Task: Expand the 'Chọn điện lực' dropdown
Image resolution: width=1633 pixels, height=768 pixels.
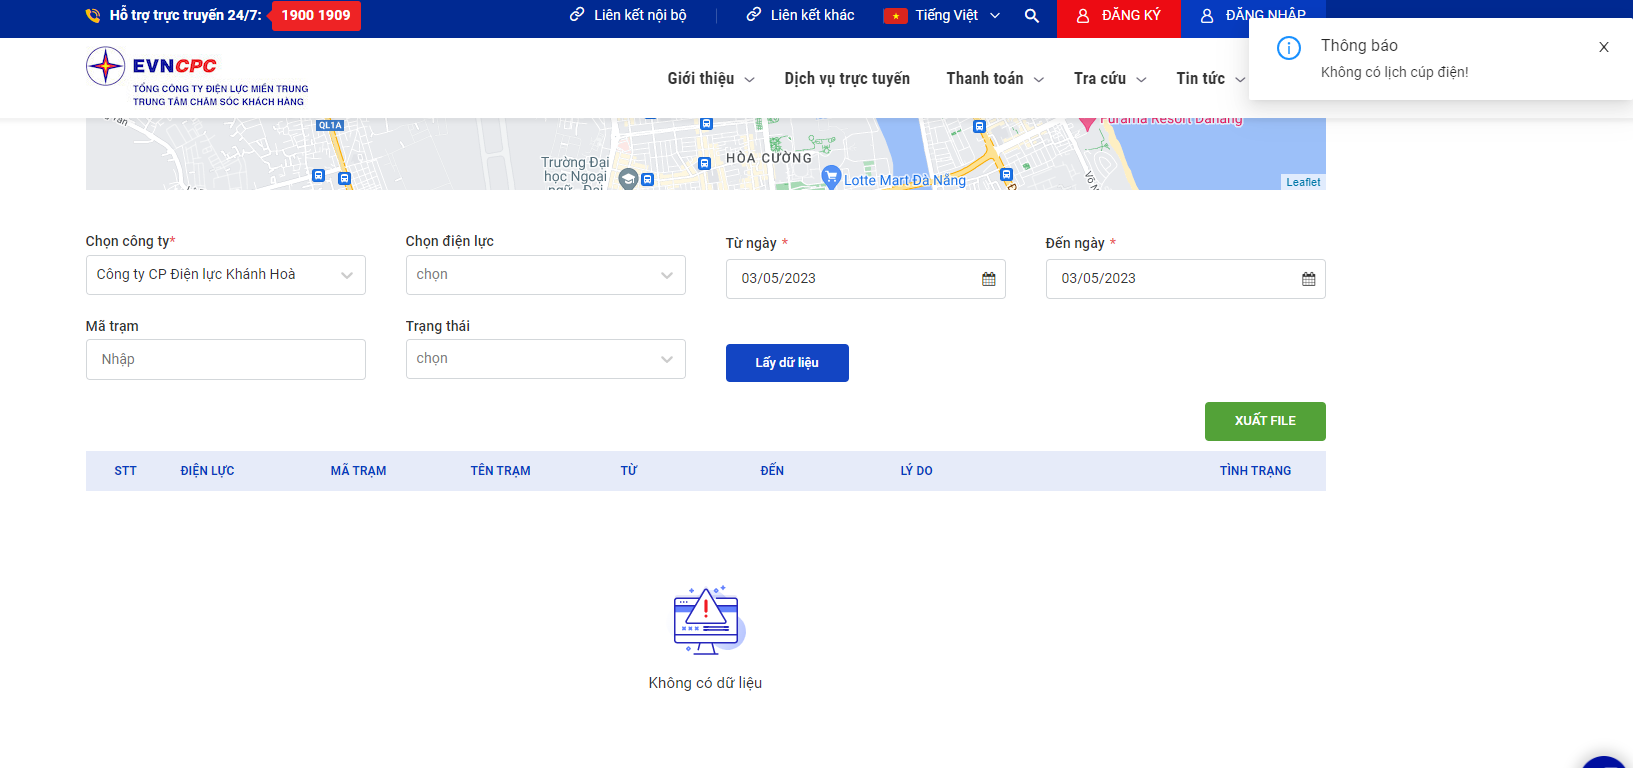Action: click(545, 275)
